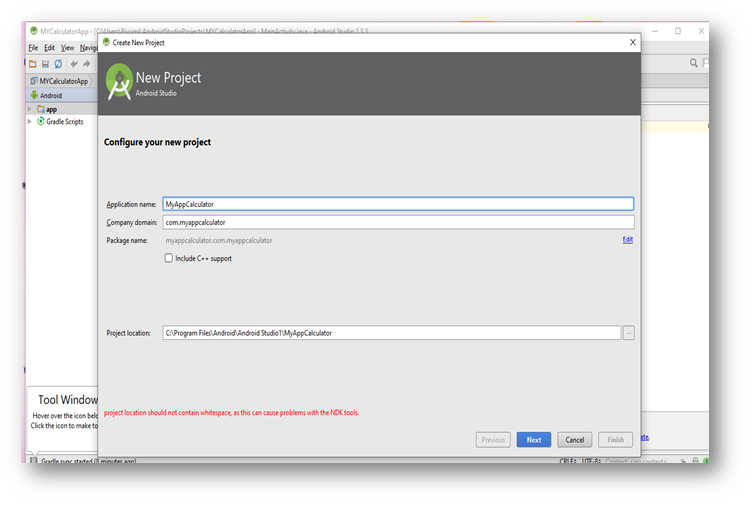Expand the app tree node arrow
Screen dimensions: 751x505
(30, 109)
